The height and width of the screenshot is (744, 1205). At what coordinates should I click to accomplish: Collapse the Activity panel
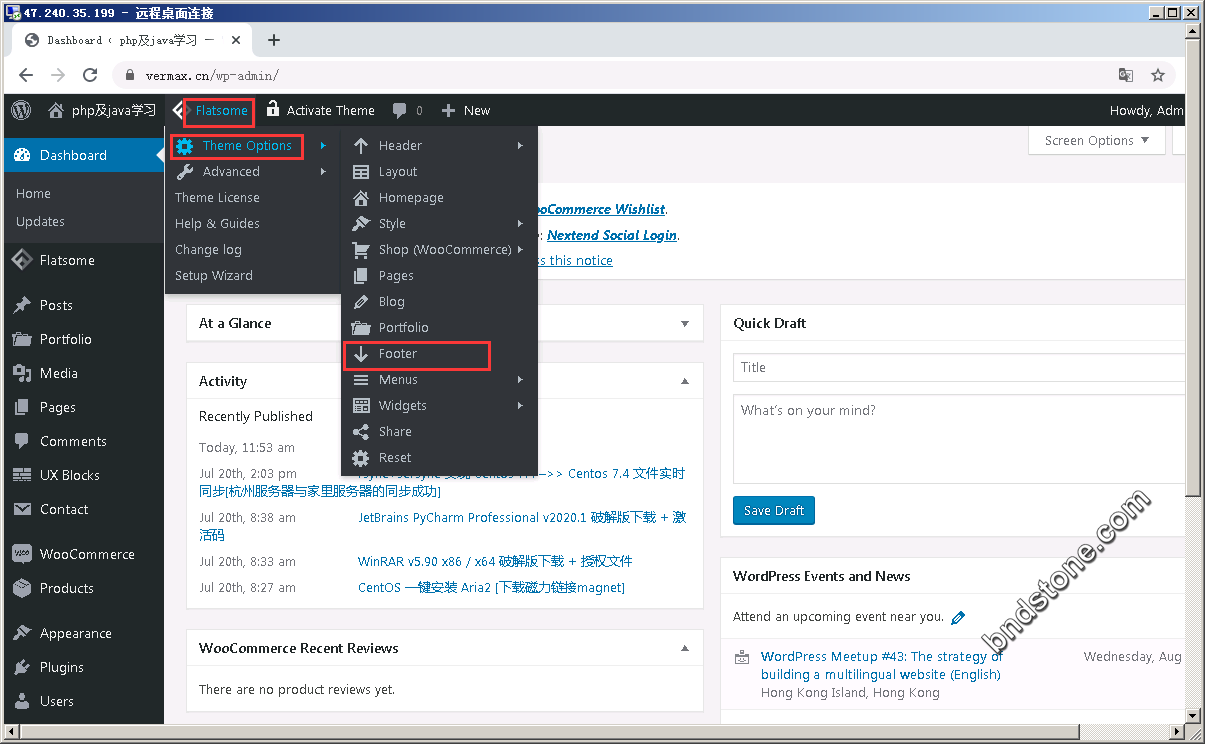coord(685,382)
